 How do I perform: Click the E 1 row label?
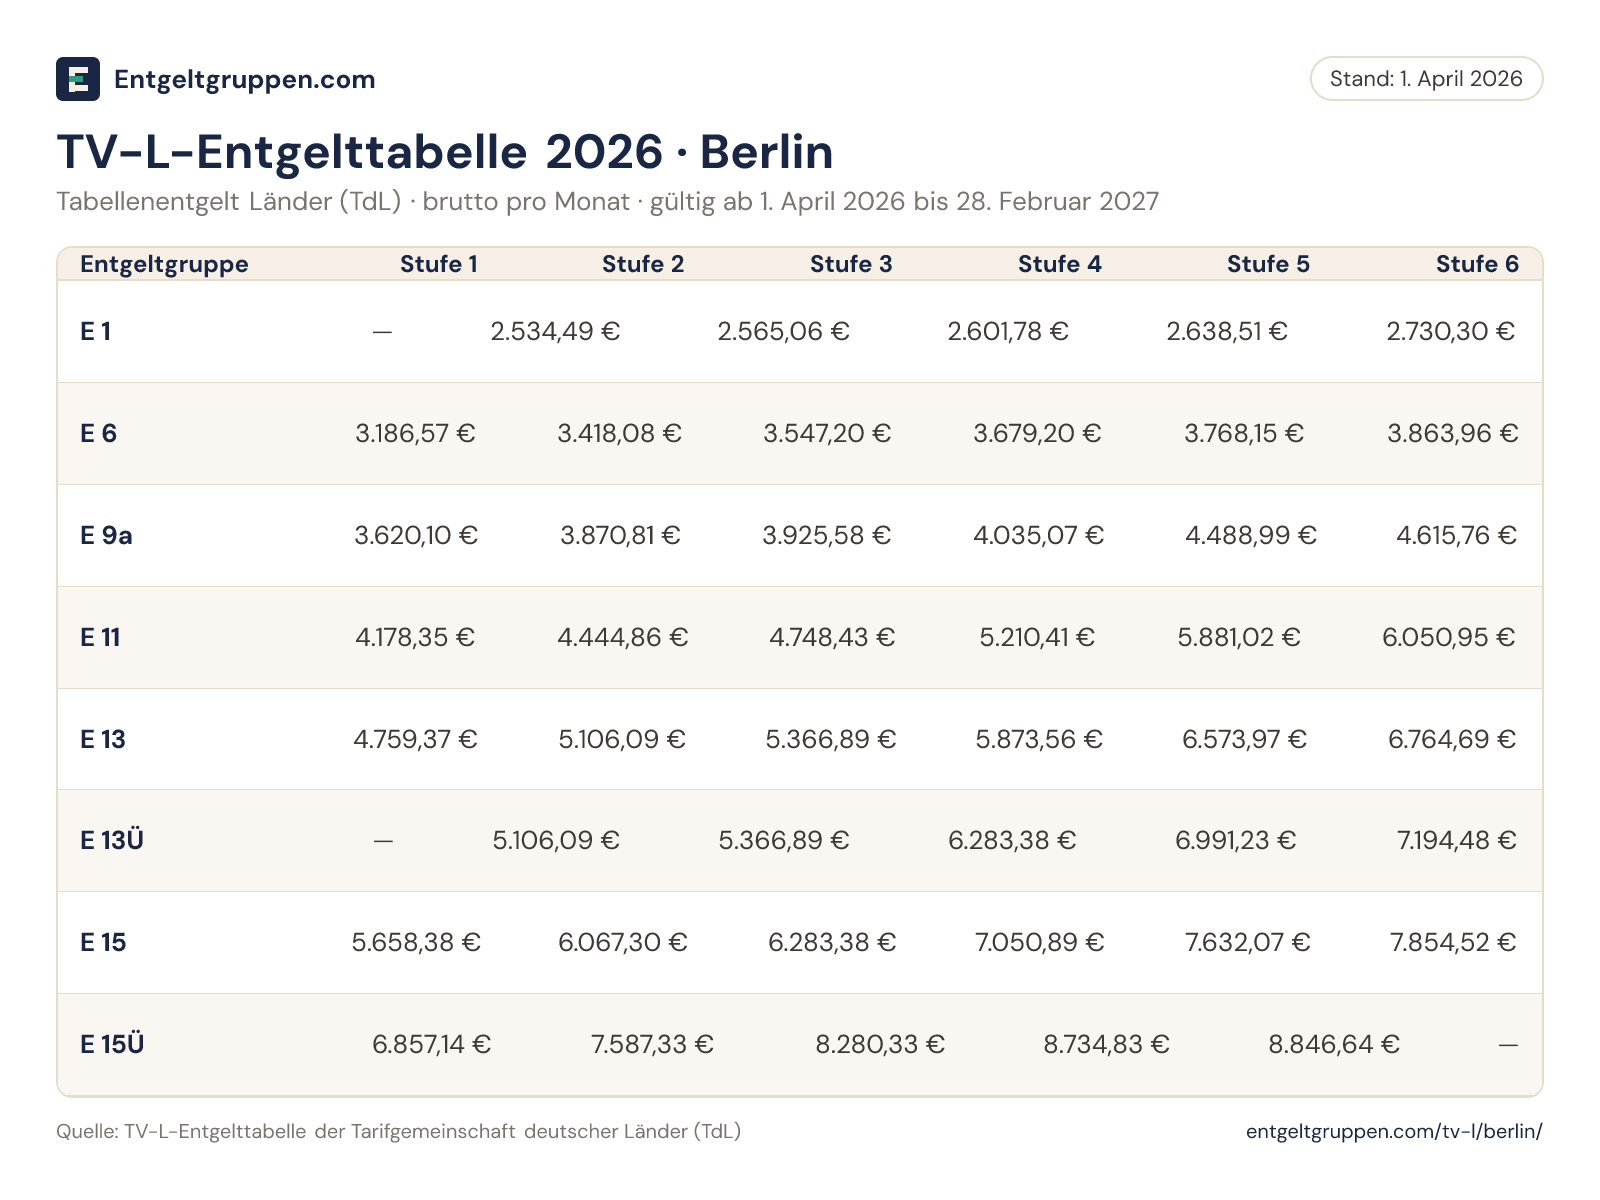point(96,331)
